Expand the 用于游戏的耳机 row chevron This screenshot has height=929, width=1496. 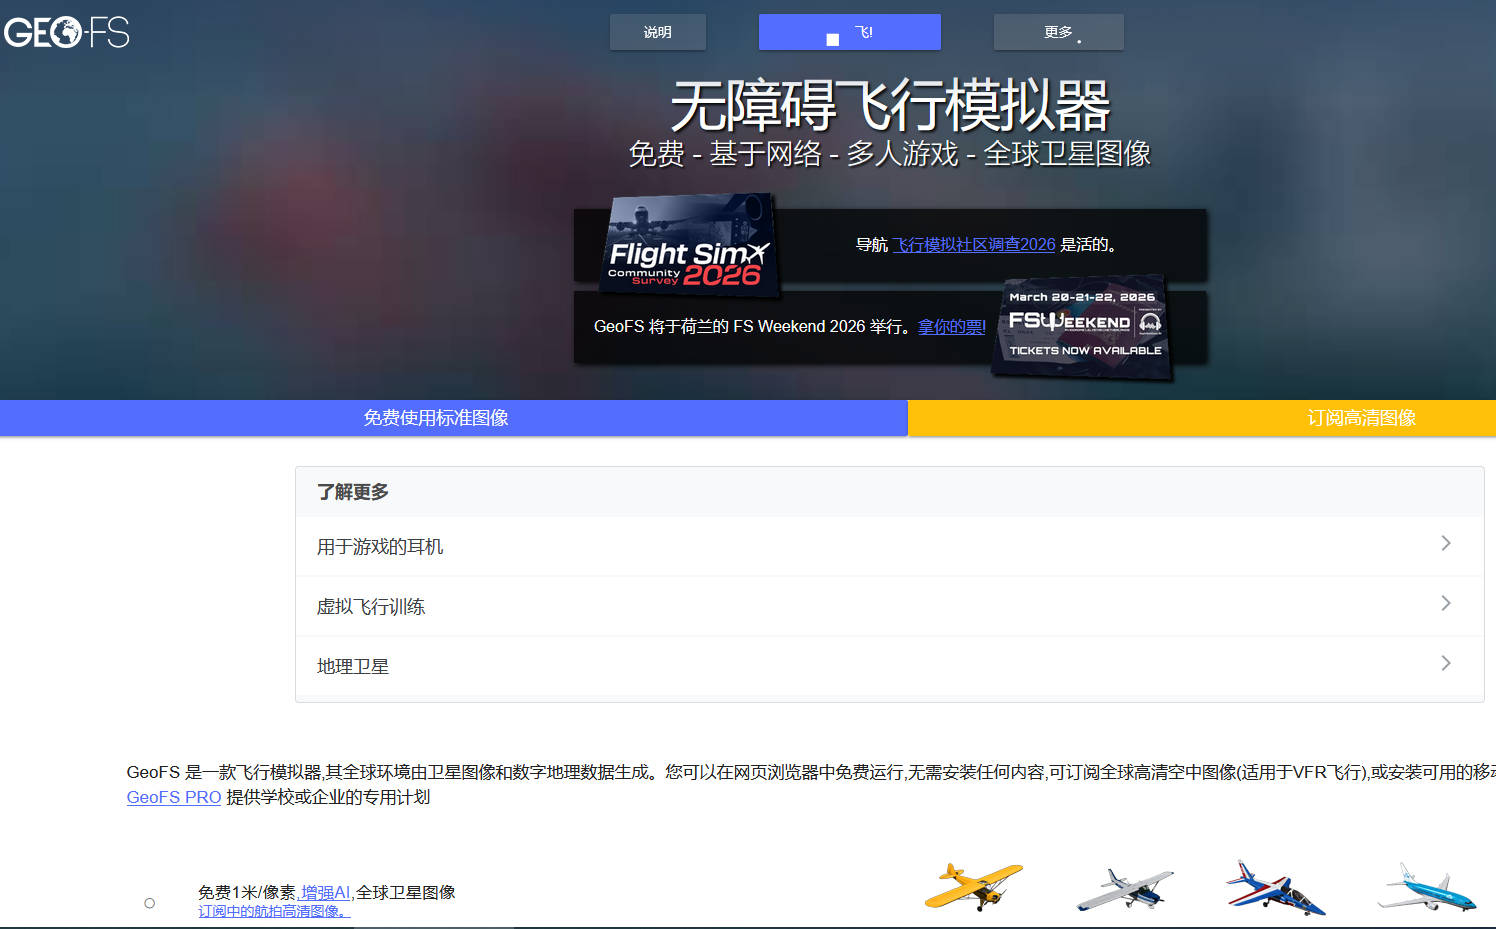click(x=1445, y=543)
